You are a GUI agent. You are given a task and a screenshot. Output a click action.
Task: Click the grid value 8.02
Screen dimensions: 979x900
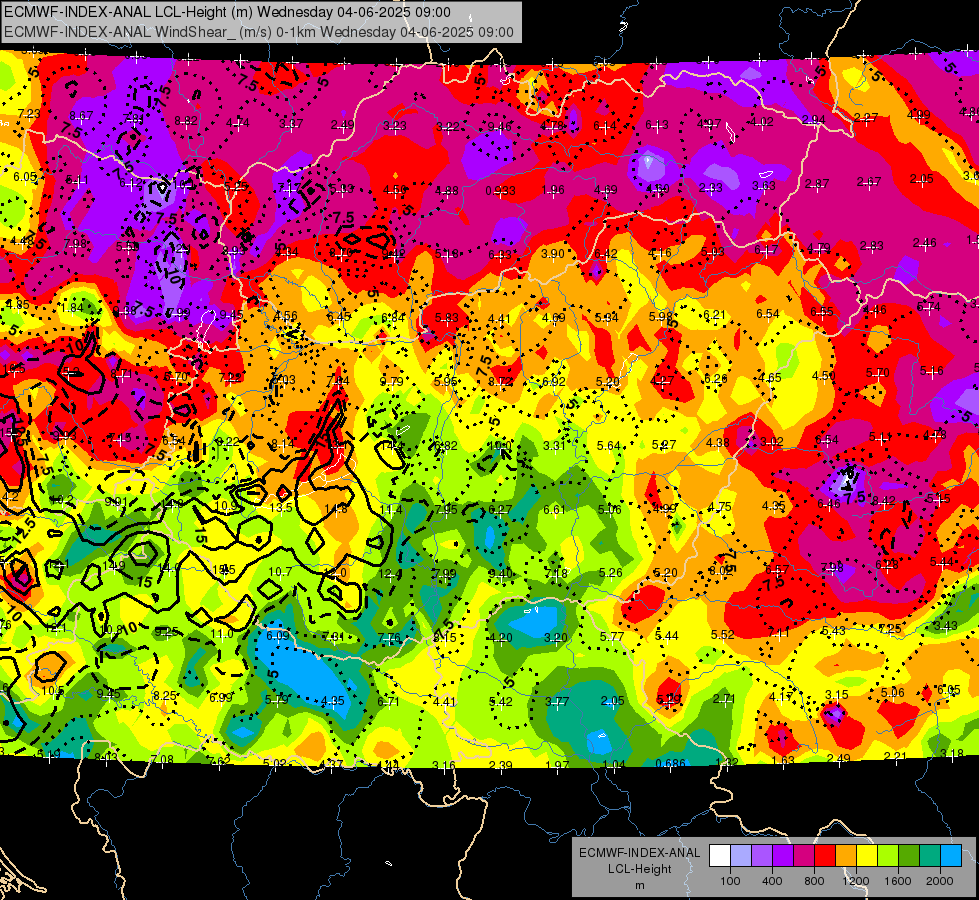click(721, 570)
